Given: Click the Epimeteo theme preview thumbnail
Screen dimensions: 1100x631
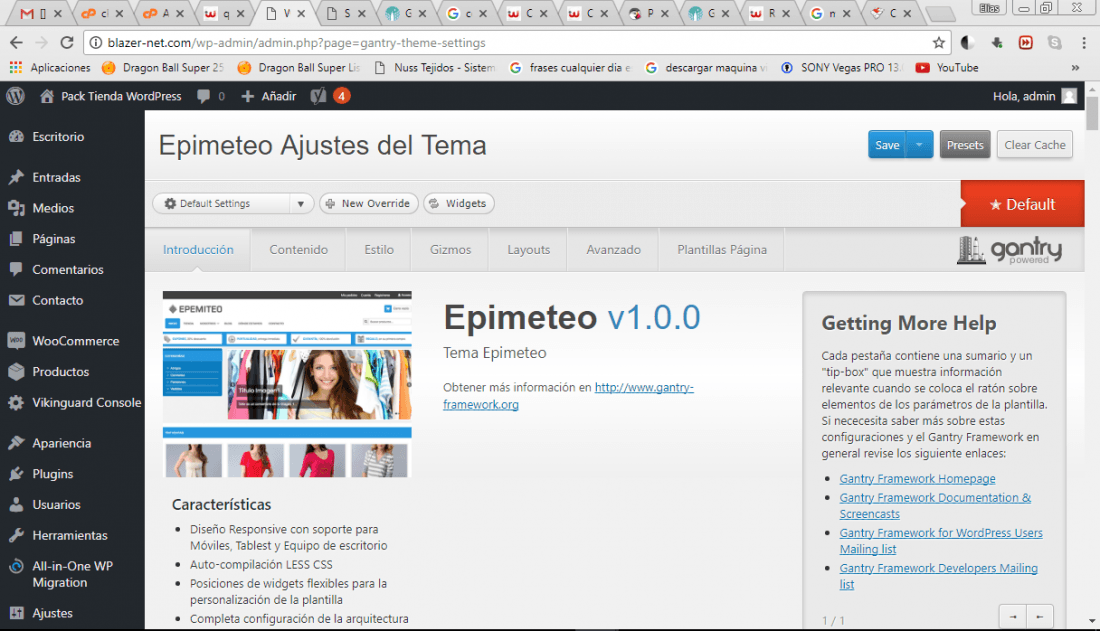Looking at the screenshot, I should 287,385.
